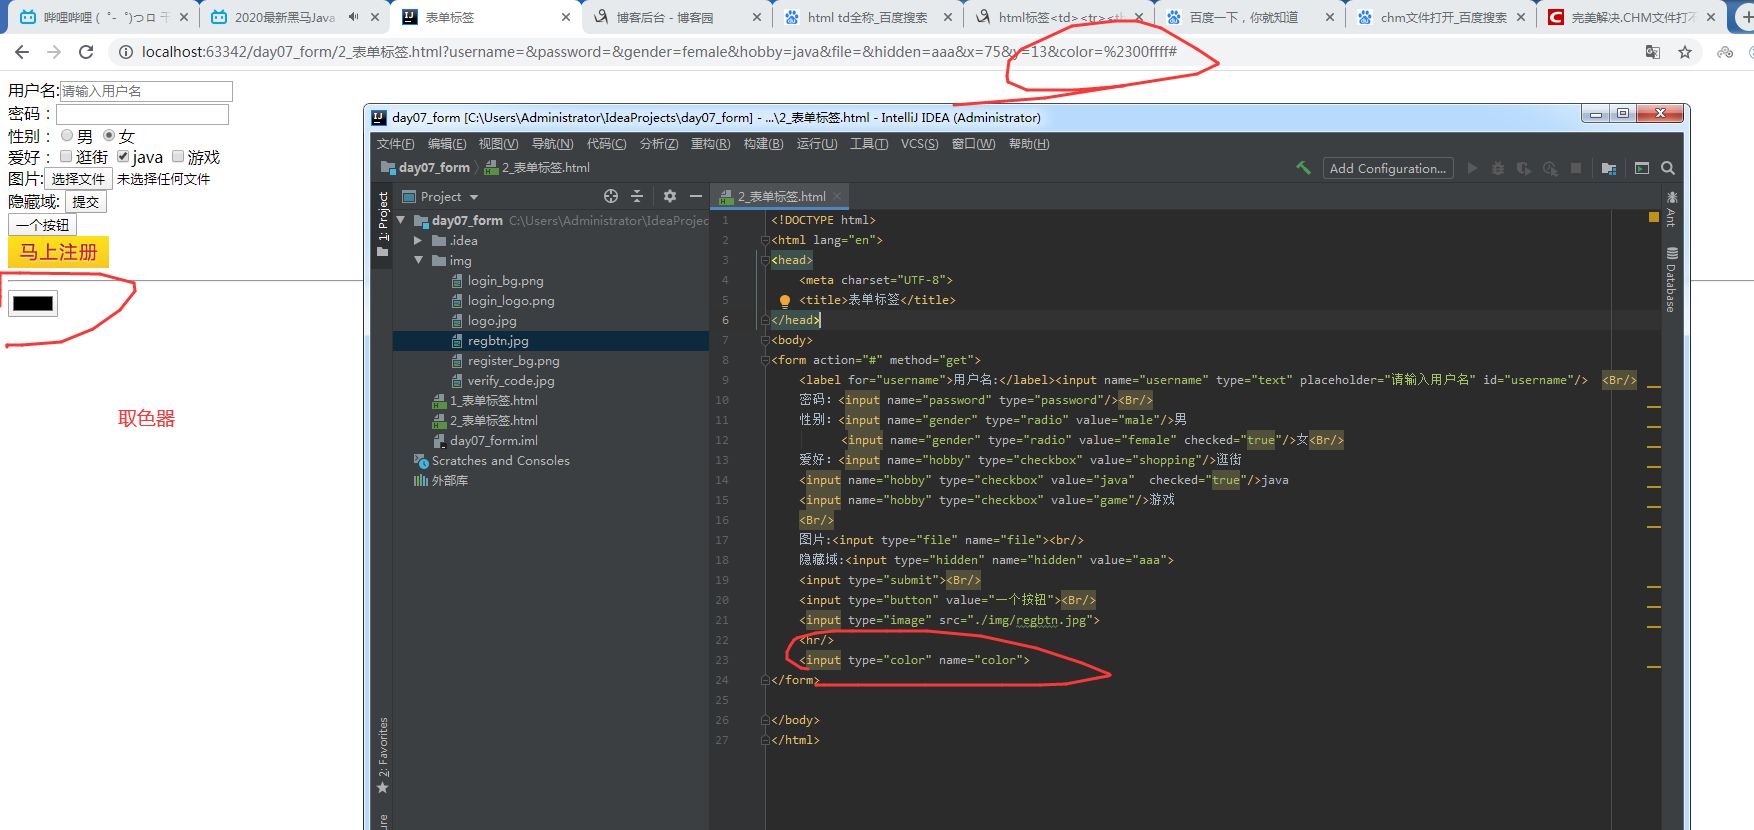
Task: Click the IntelliJ build hammer icon
Action: 1303,168
